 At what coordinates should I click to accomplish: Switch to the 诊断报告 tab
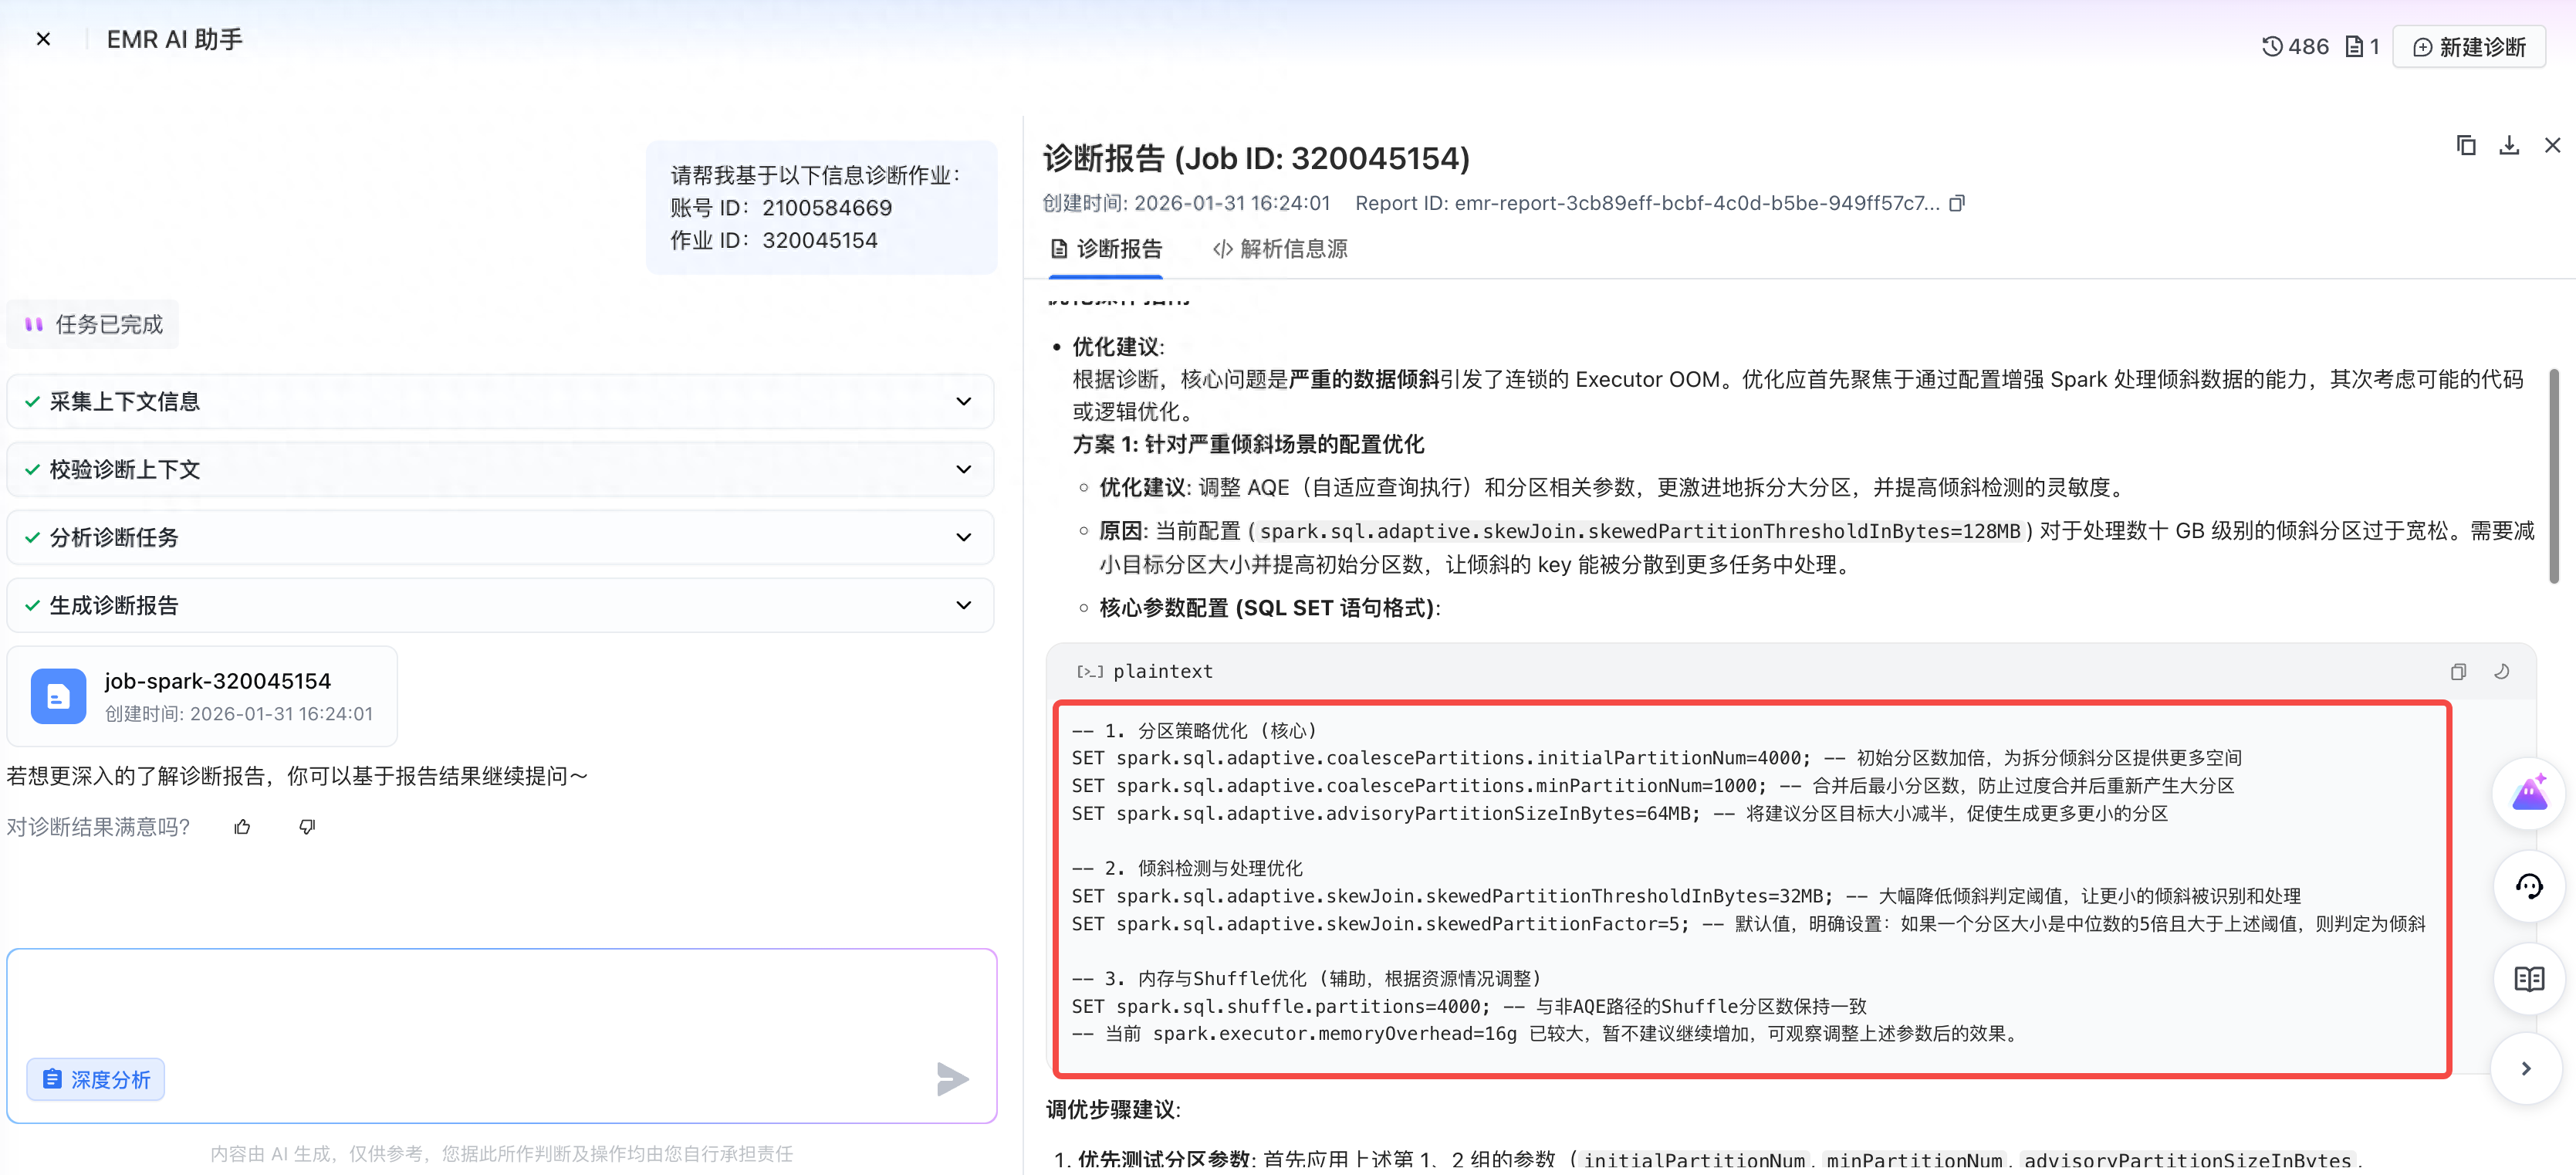coord(1106,249)
